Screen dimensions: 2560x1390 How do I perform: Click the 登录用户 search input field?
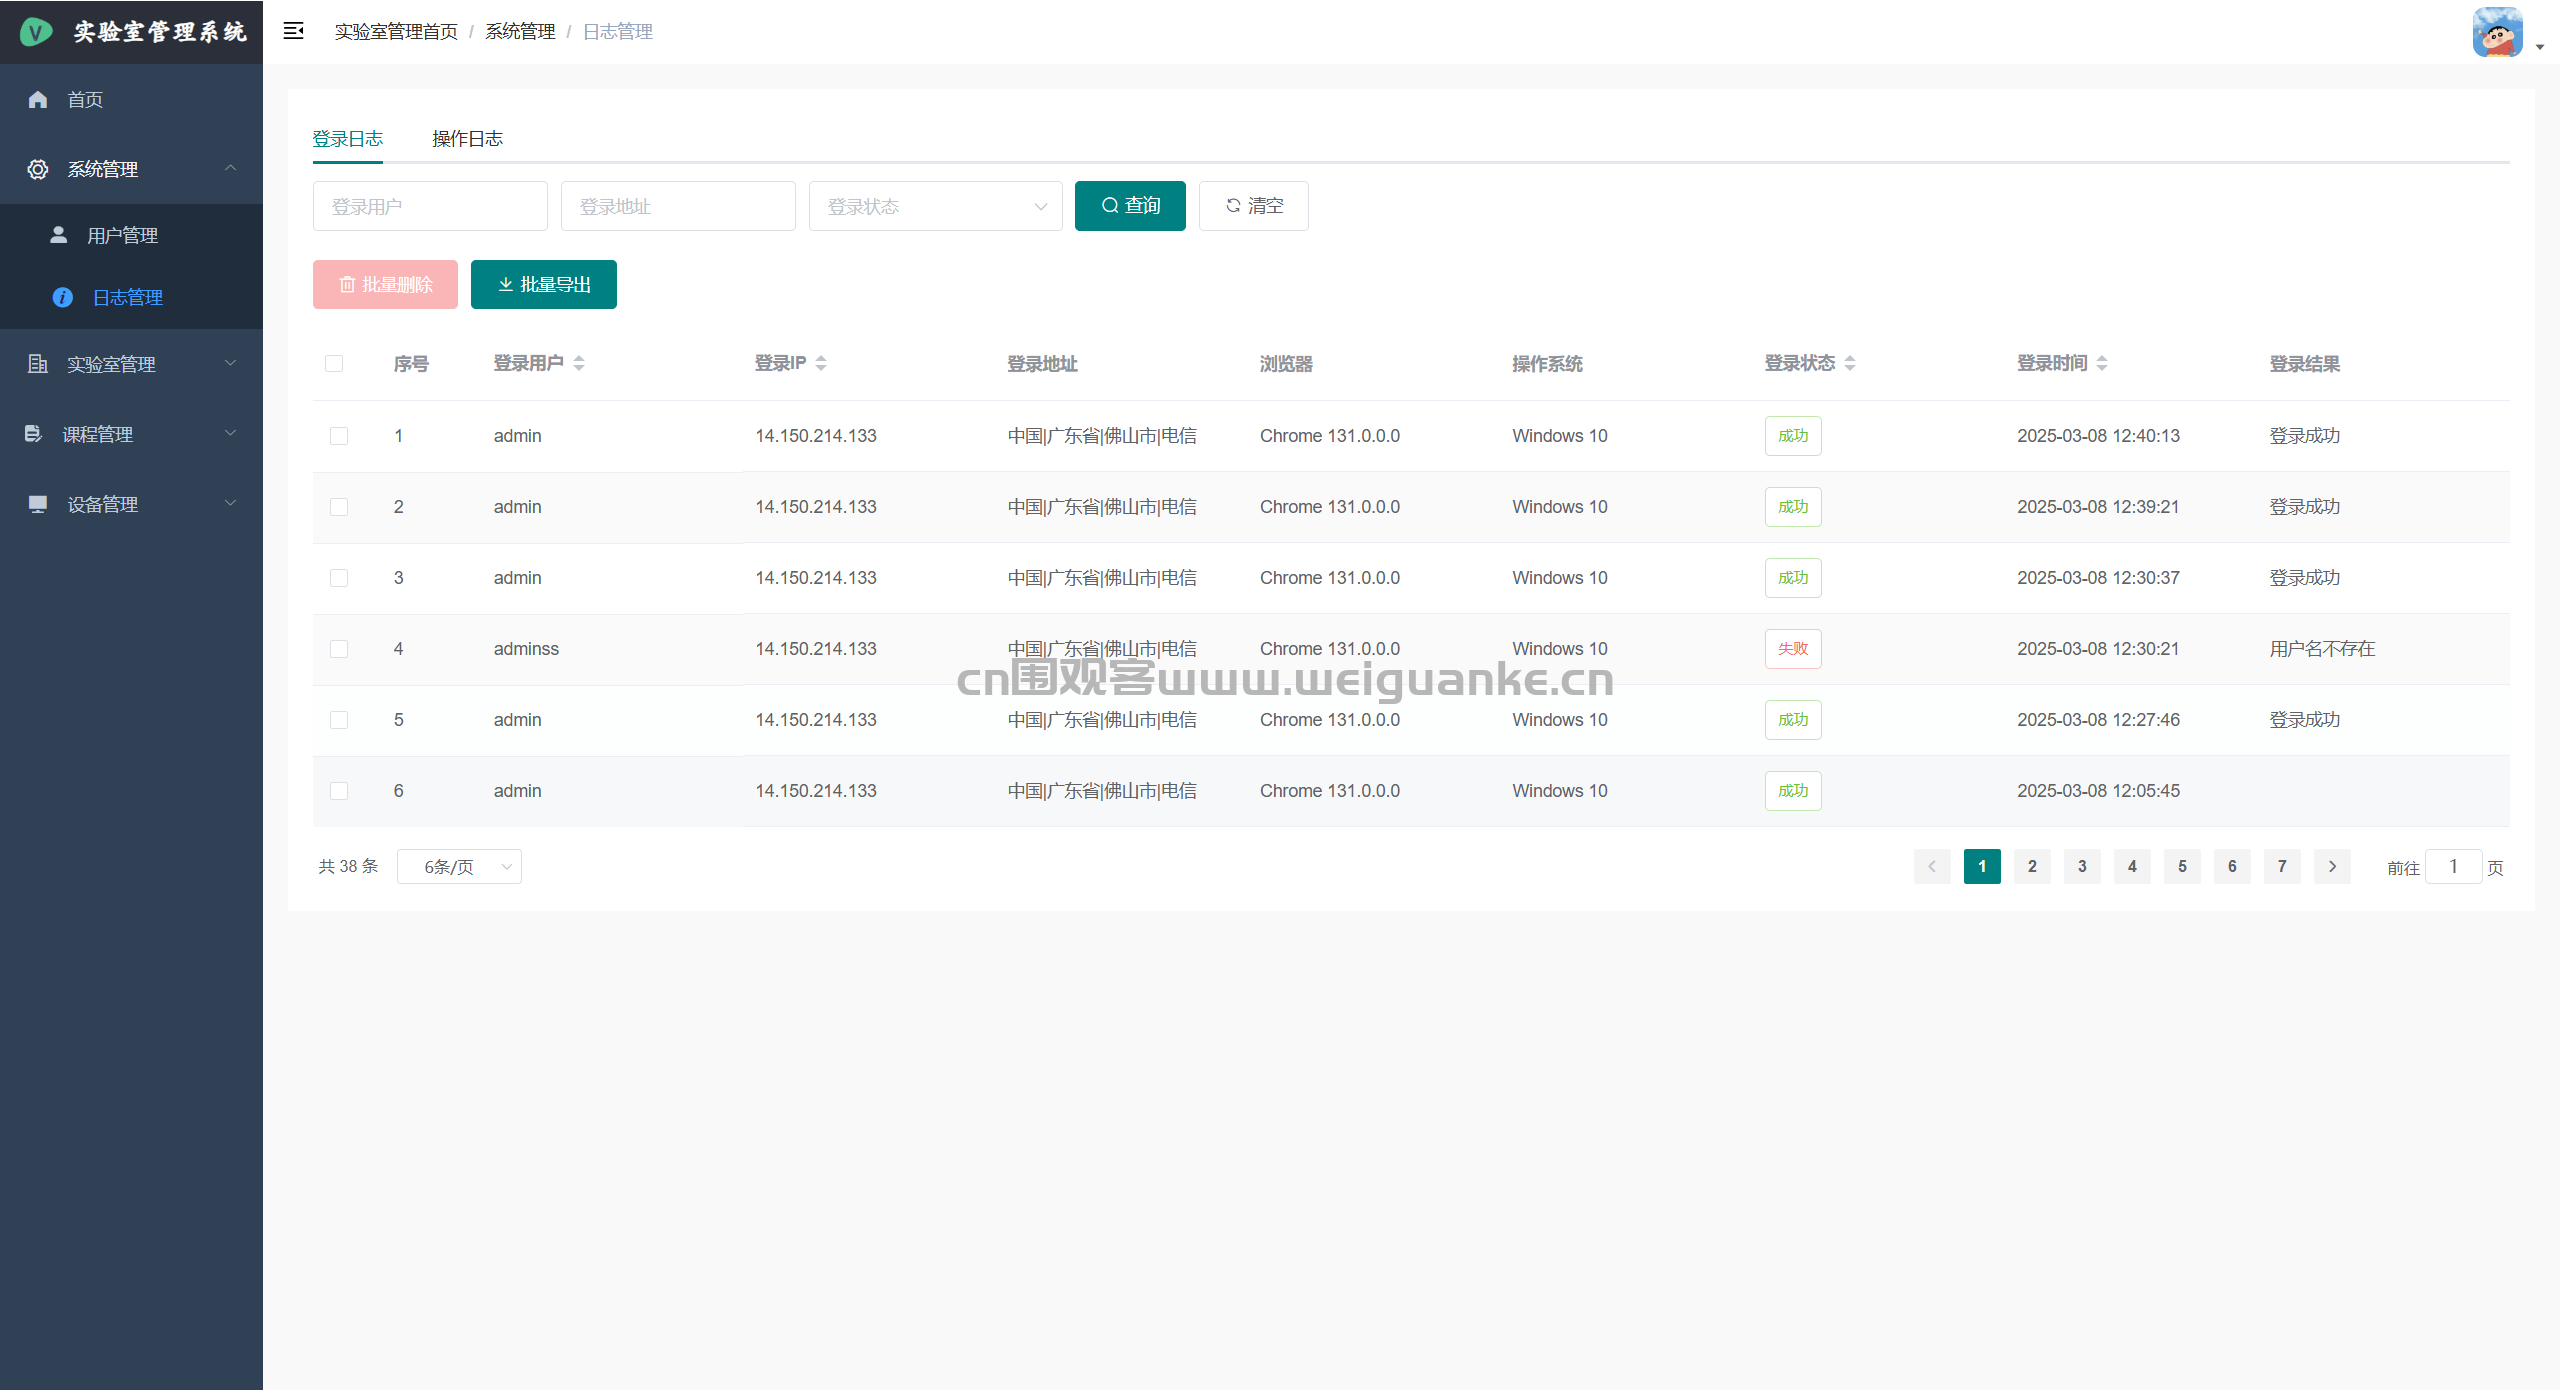[x=430, y=206]
